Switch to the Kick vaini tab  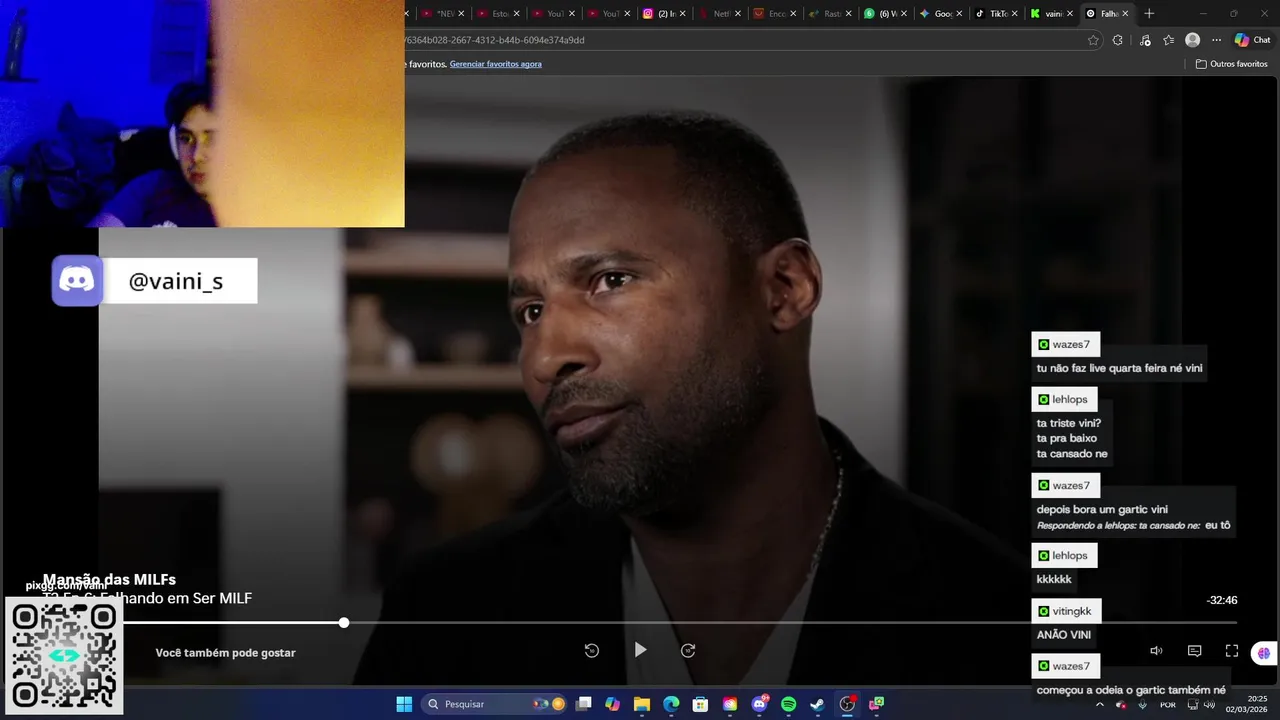click(1049, 14)
